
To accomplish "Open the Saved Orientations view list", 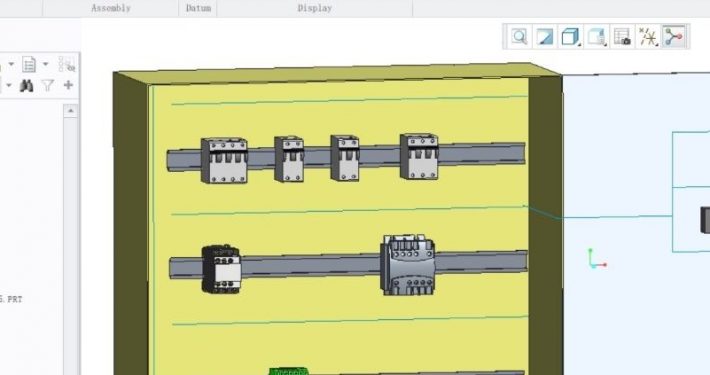I will click(x=597, y=37).
